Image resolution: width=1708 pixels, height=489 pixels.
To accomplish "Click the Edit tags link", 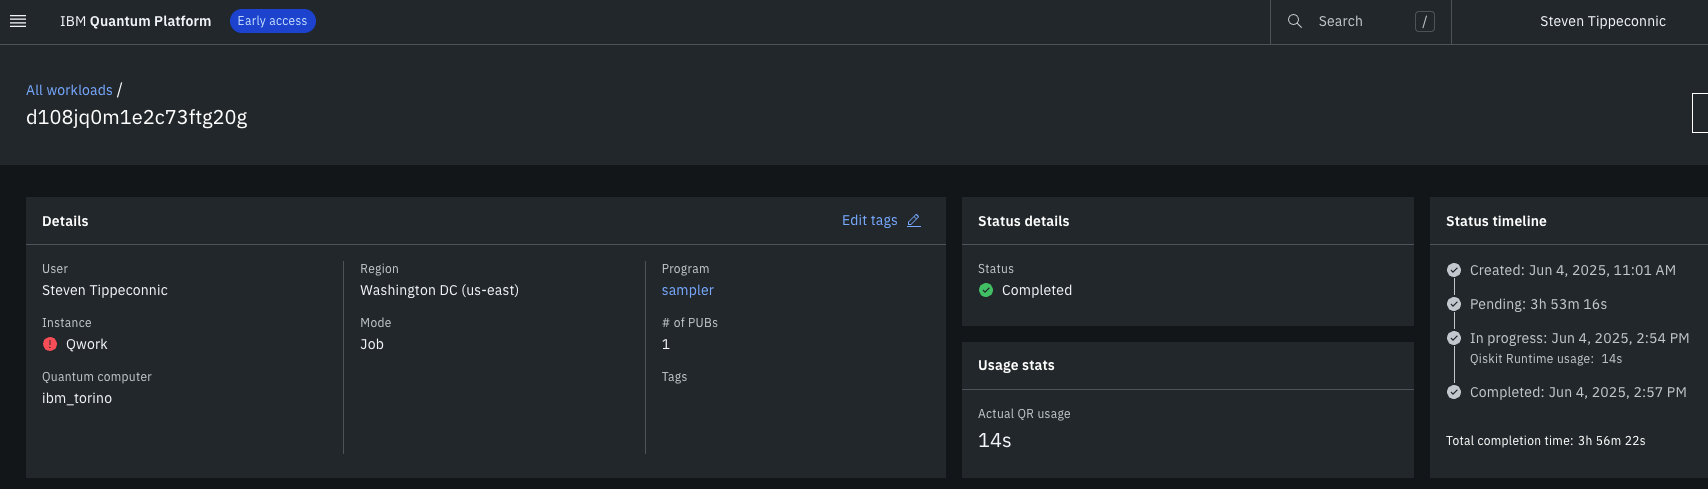I will coord(870,221).
